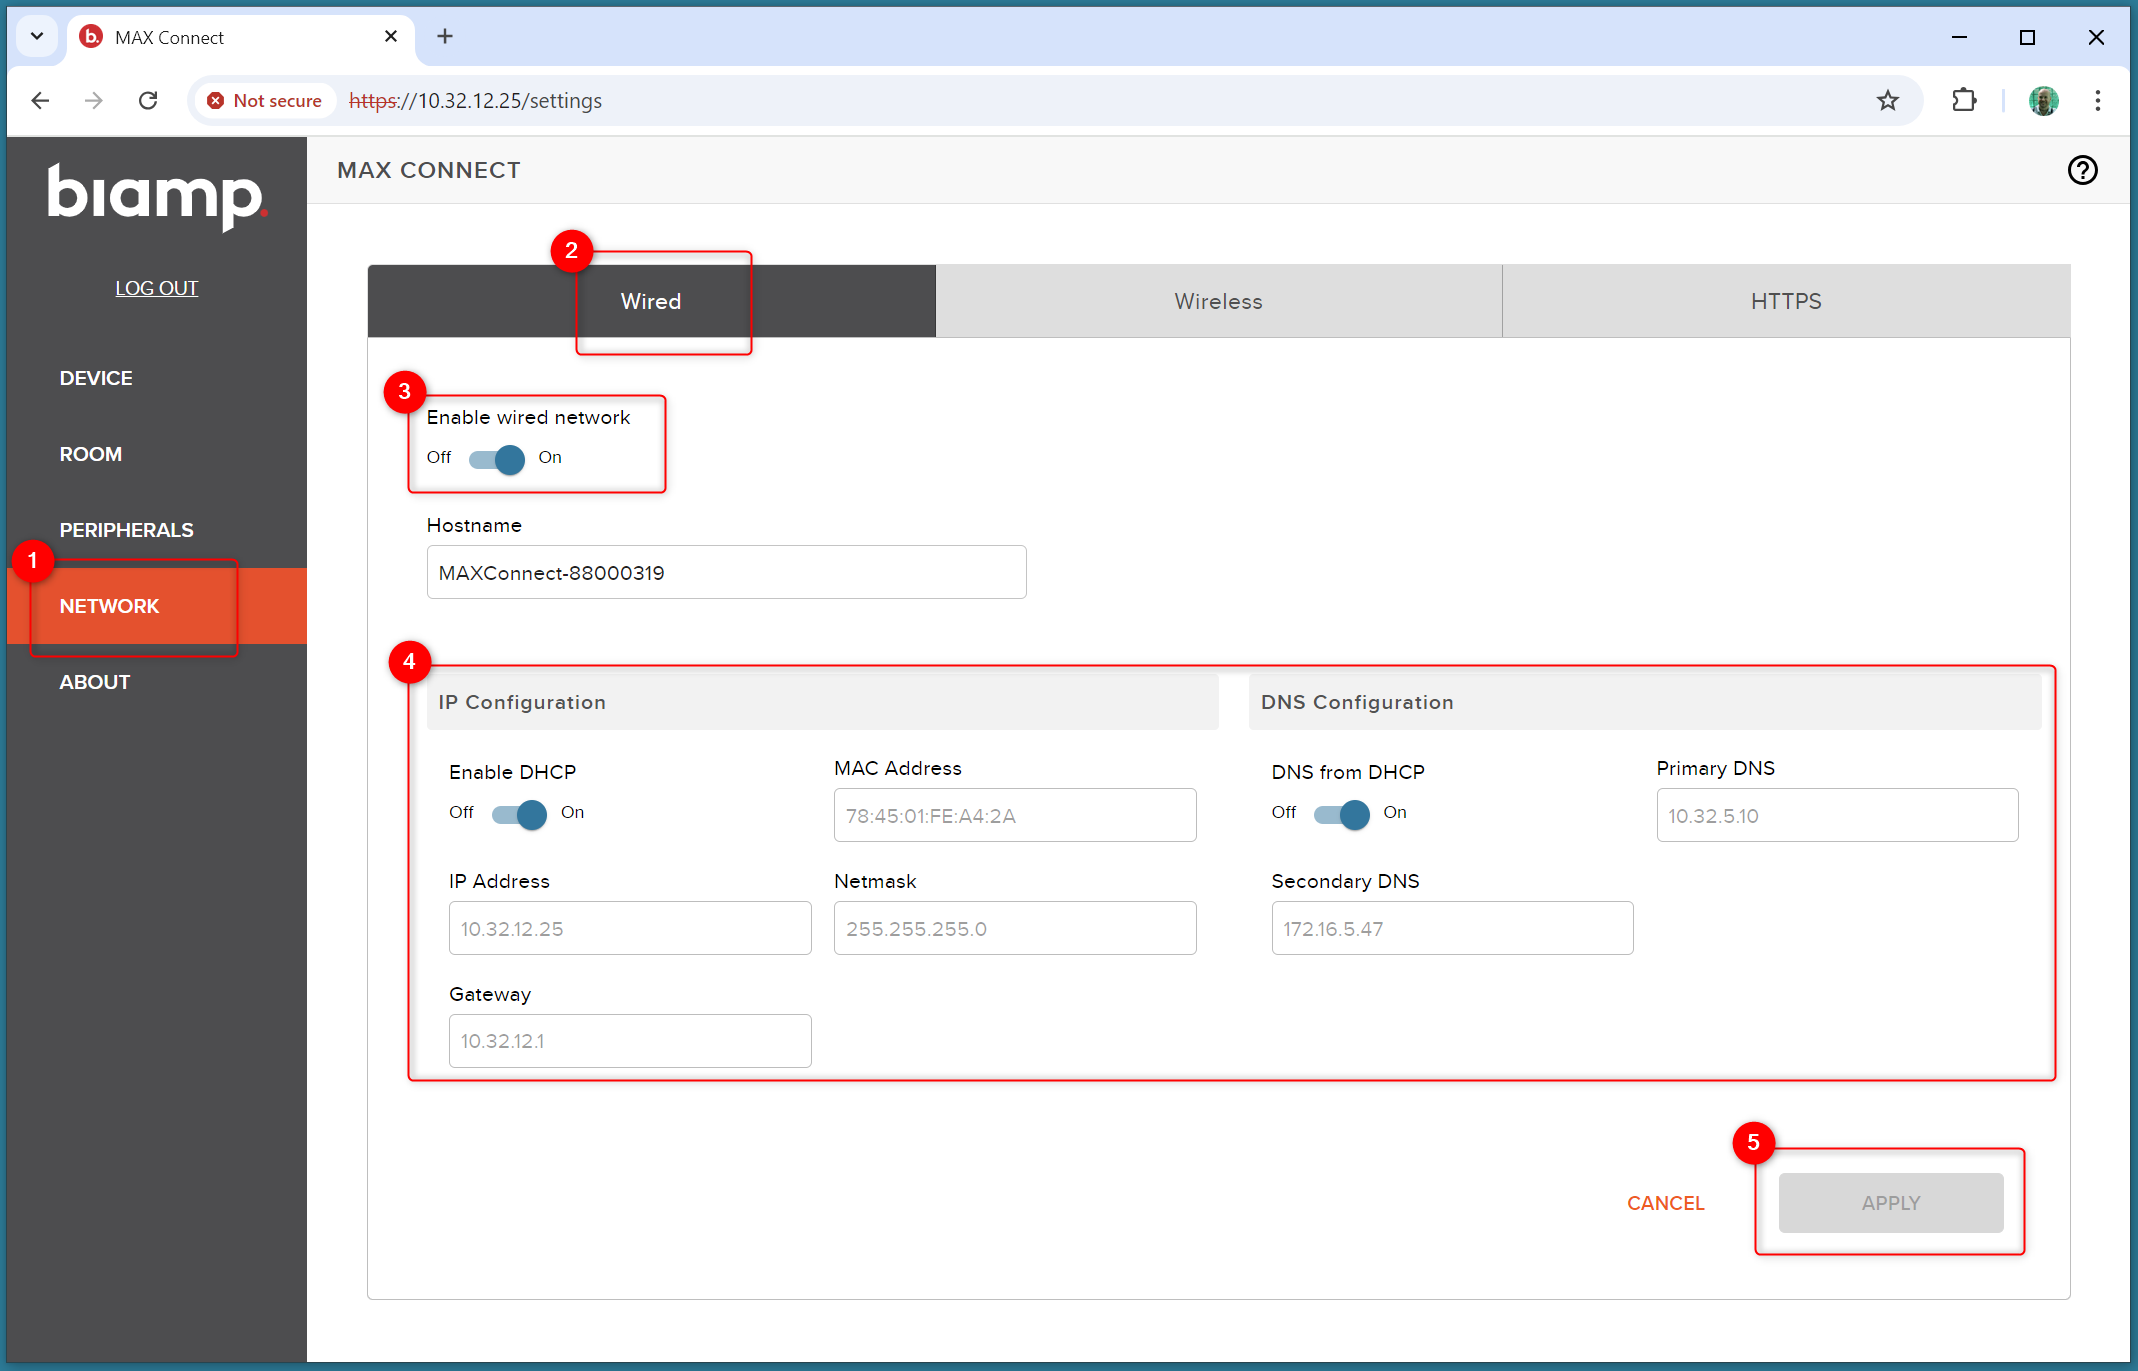Open a new browser tab
2138x1371 pixels.
(445, 37)
